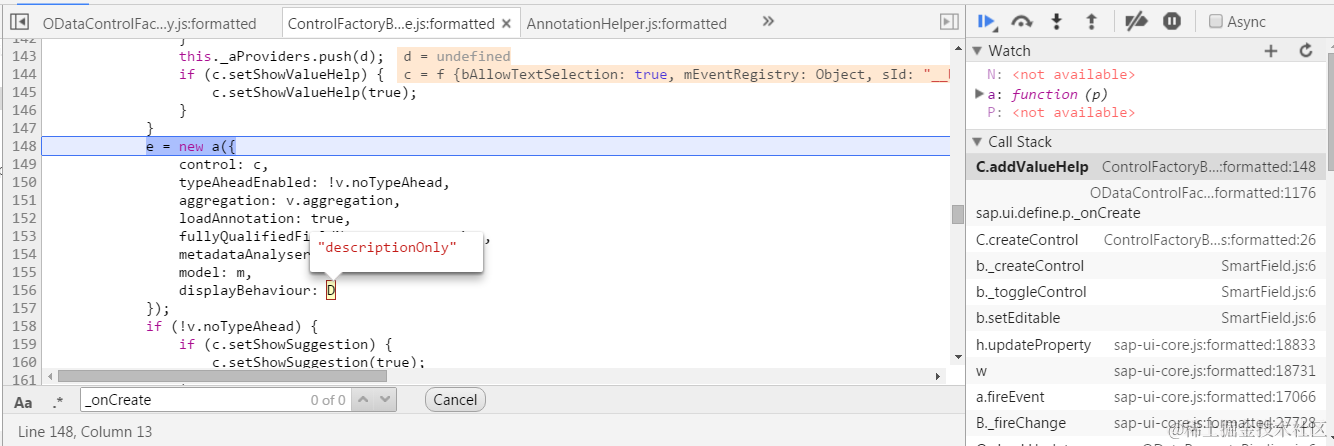Open ControlFactoryB...s:formatted:26 source link
1334x446 pixels.
(1210, 240)
